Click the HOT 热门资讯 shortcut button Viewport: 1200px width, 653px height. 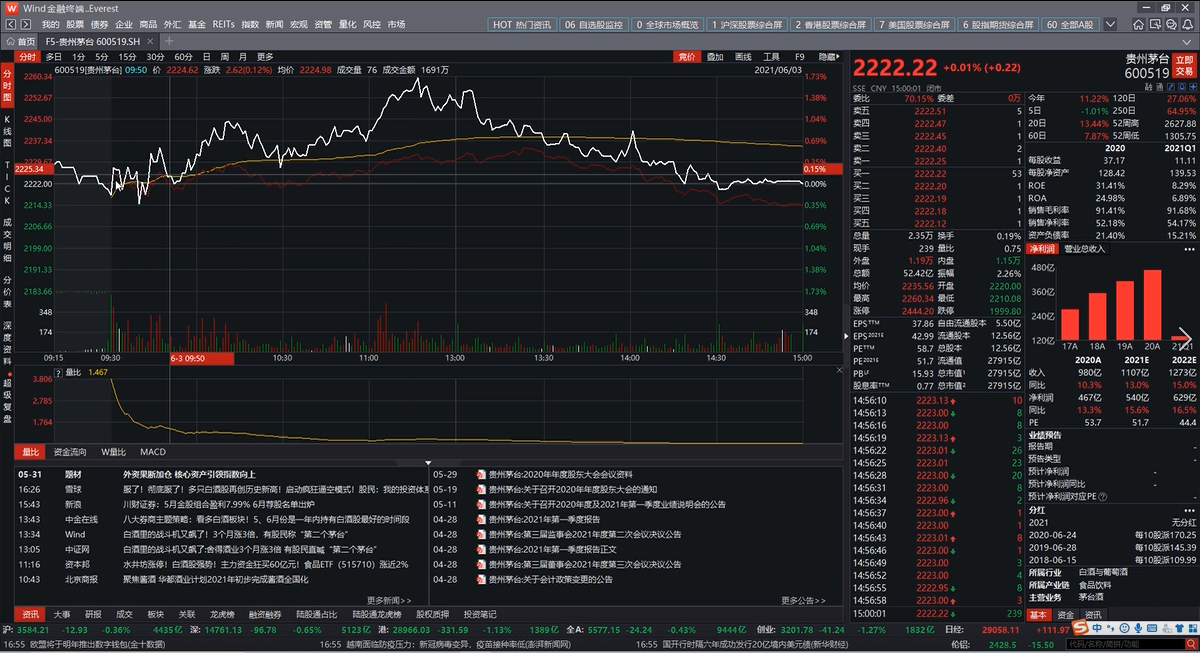coord(520,24)
